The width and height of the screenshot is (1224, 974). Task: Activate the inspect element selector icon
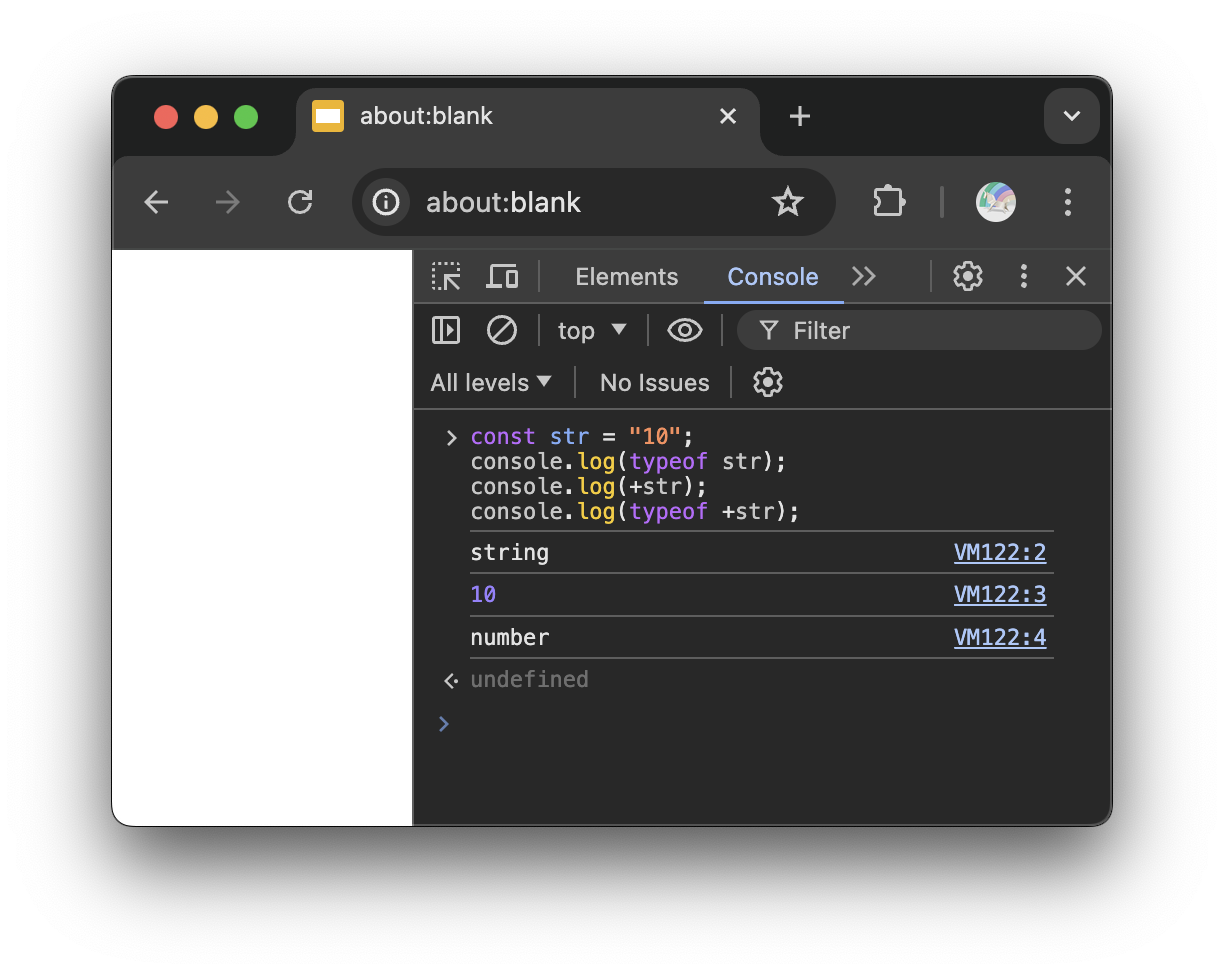(x=446, y=277)
